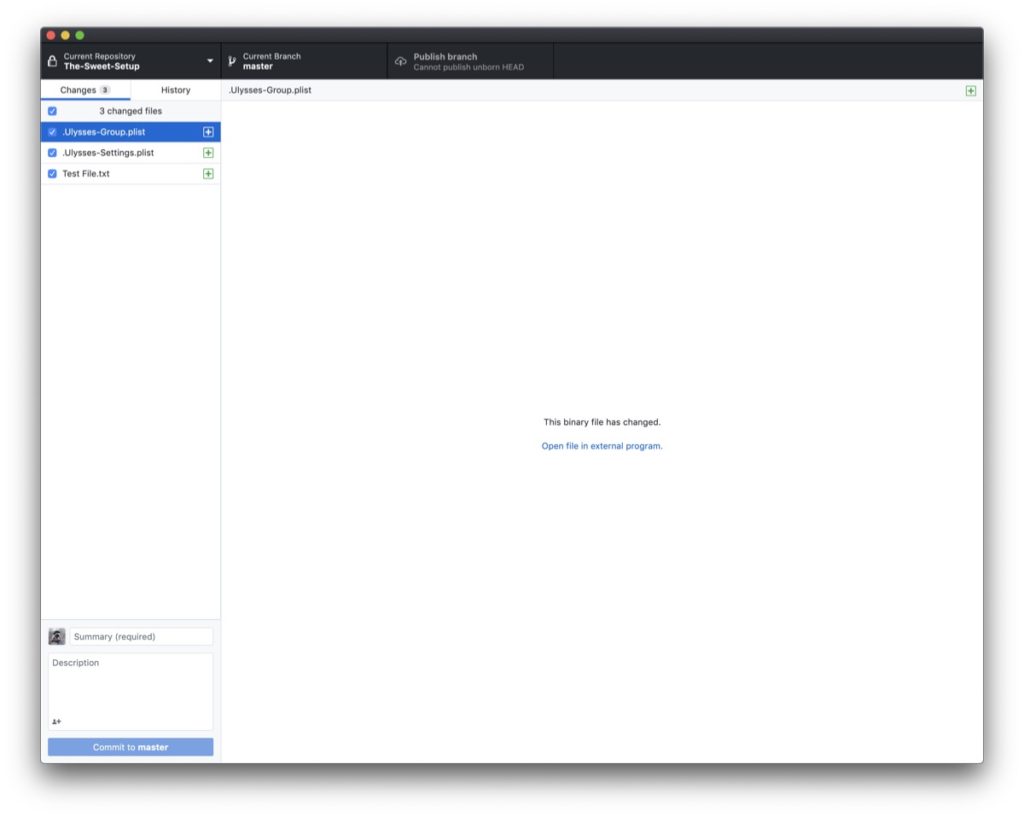Click the green plus icon in the diff header

pyautogui.click(x=969, y=90)
